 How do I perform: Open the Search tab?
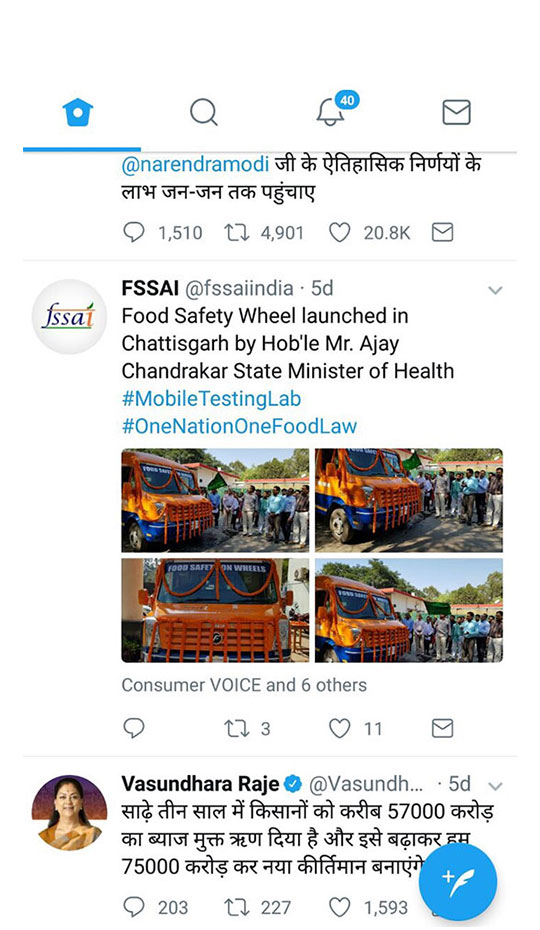coord(204,112)
